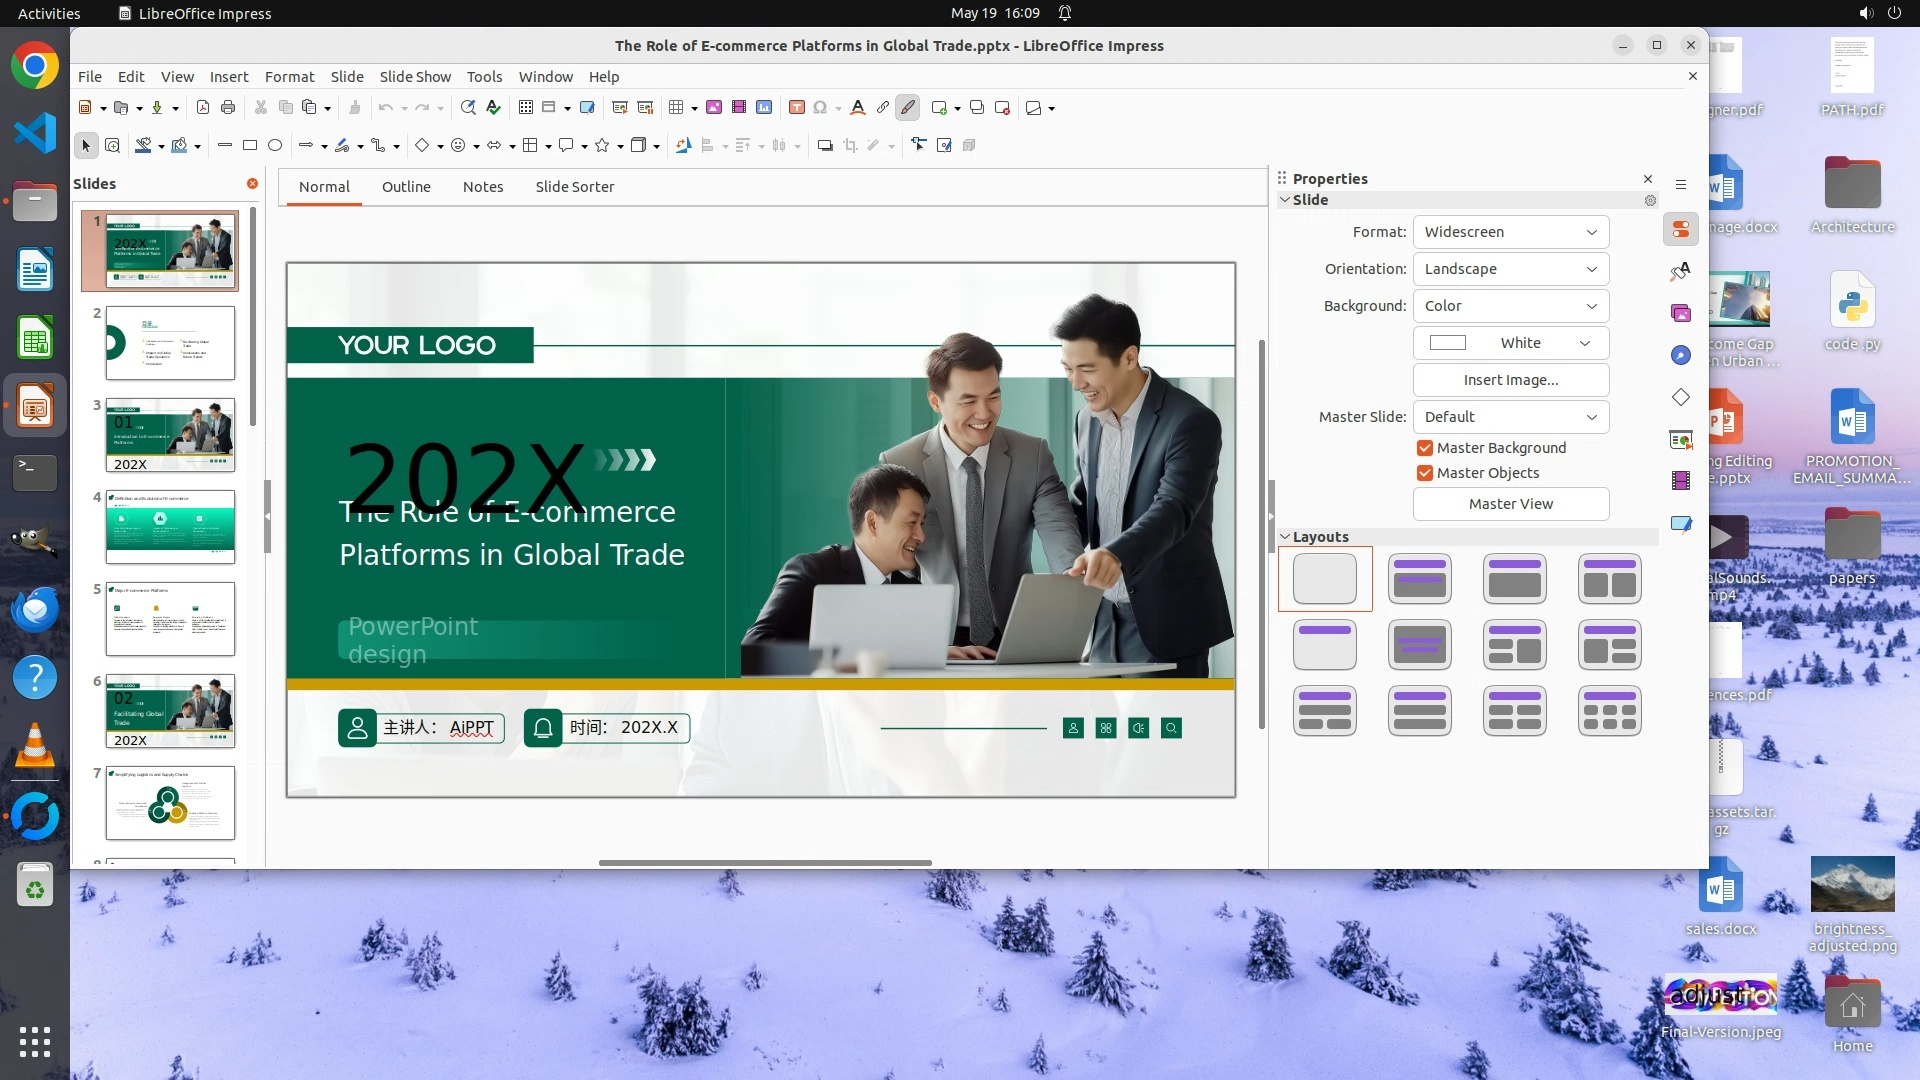
Task: Switch to the Slide Sorter tab
Action: coord(574,187)
